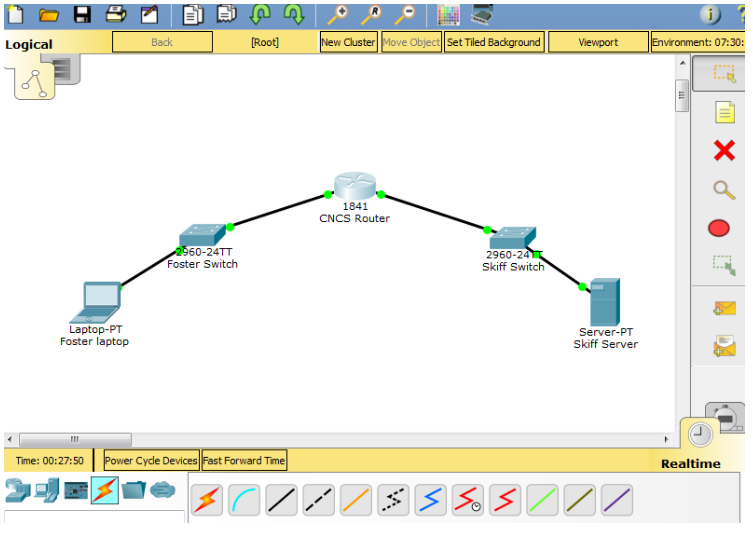Pick the purple USB cable
The height and width of the screenshot is (535, 753).
(617, 500)
